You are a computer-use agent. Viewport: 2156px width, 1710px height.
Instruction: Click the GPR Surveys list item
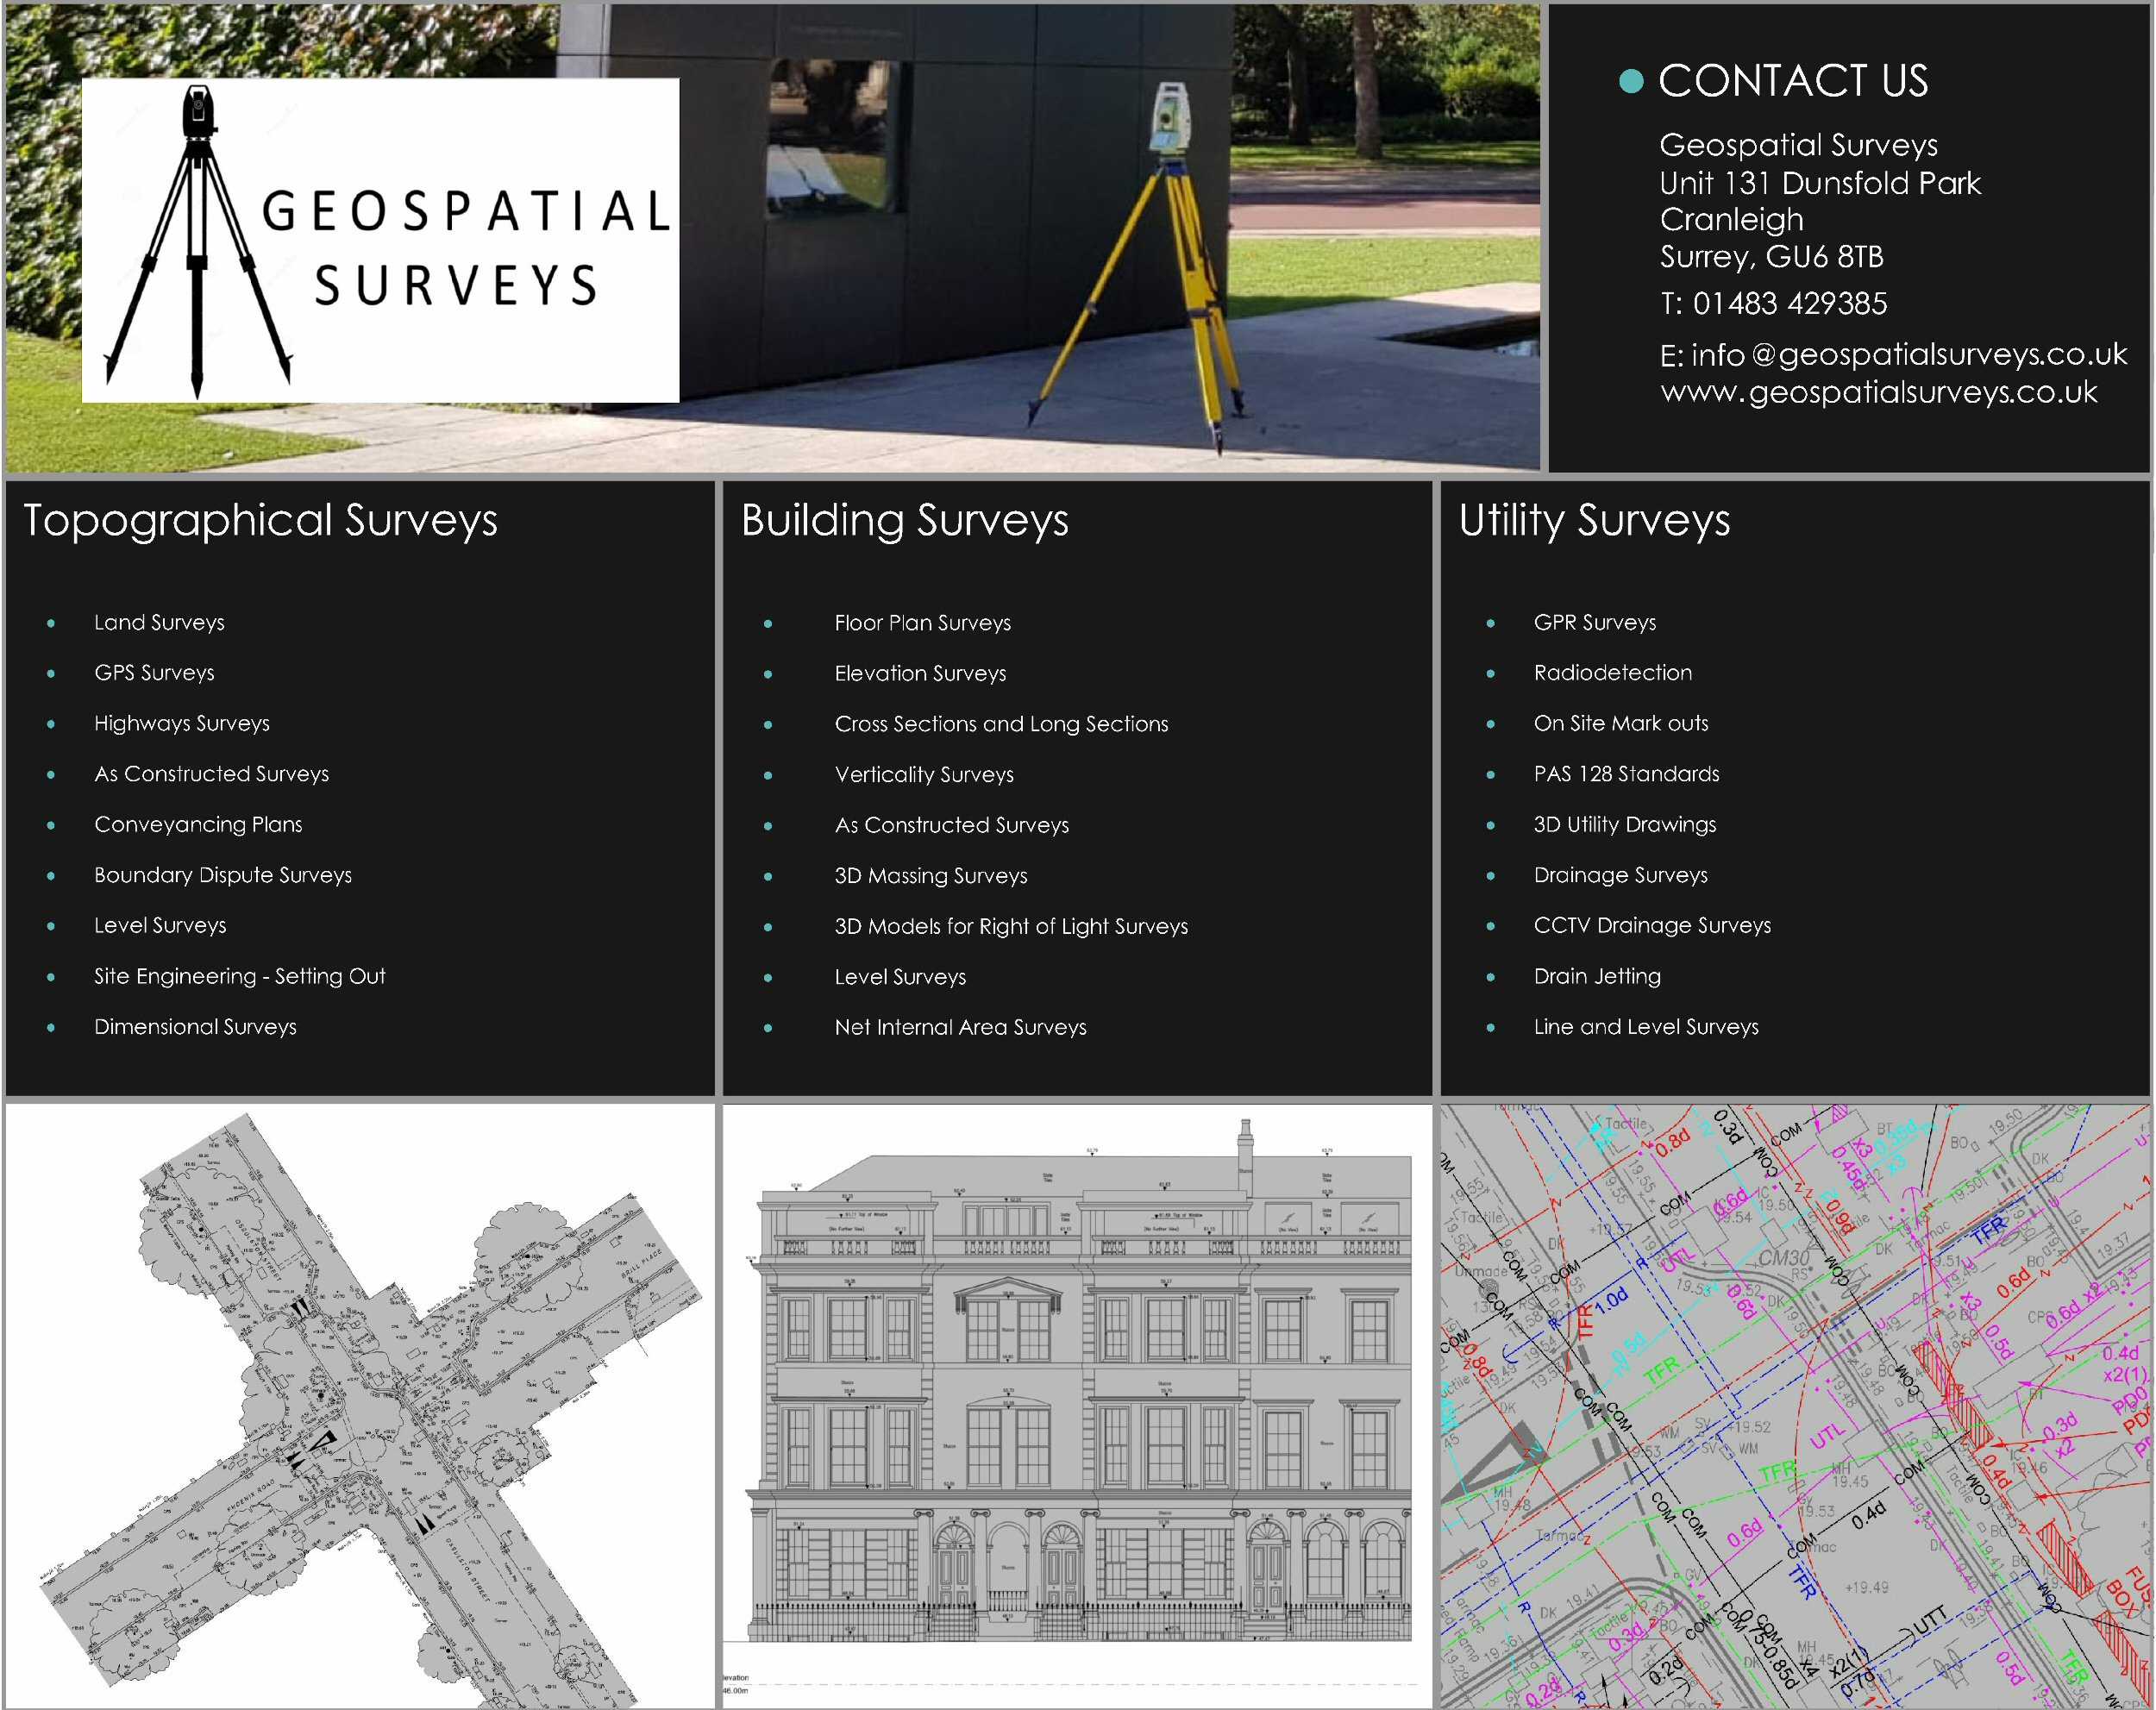coord(1594,622)
